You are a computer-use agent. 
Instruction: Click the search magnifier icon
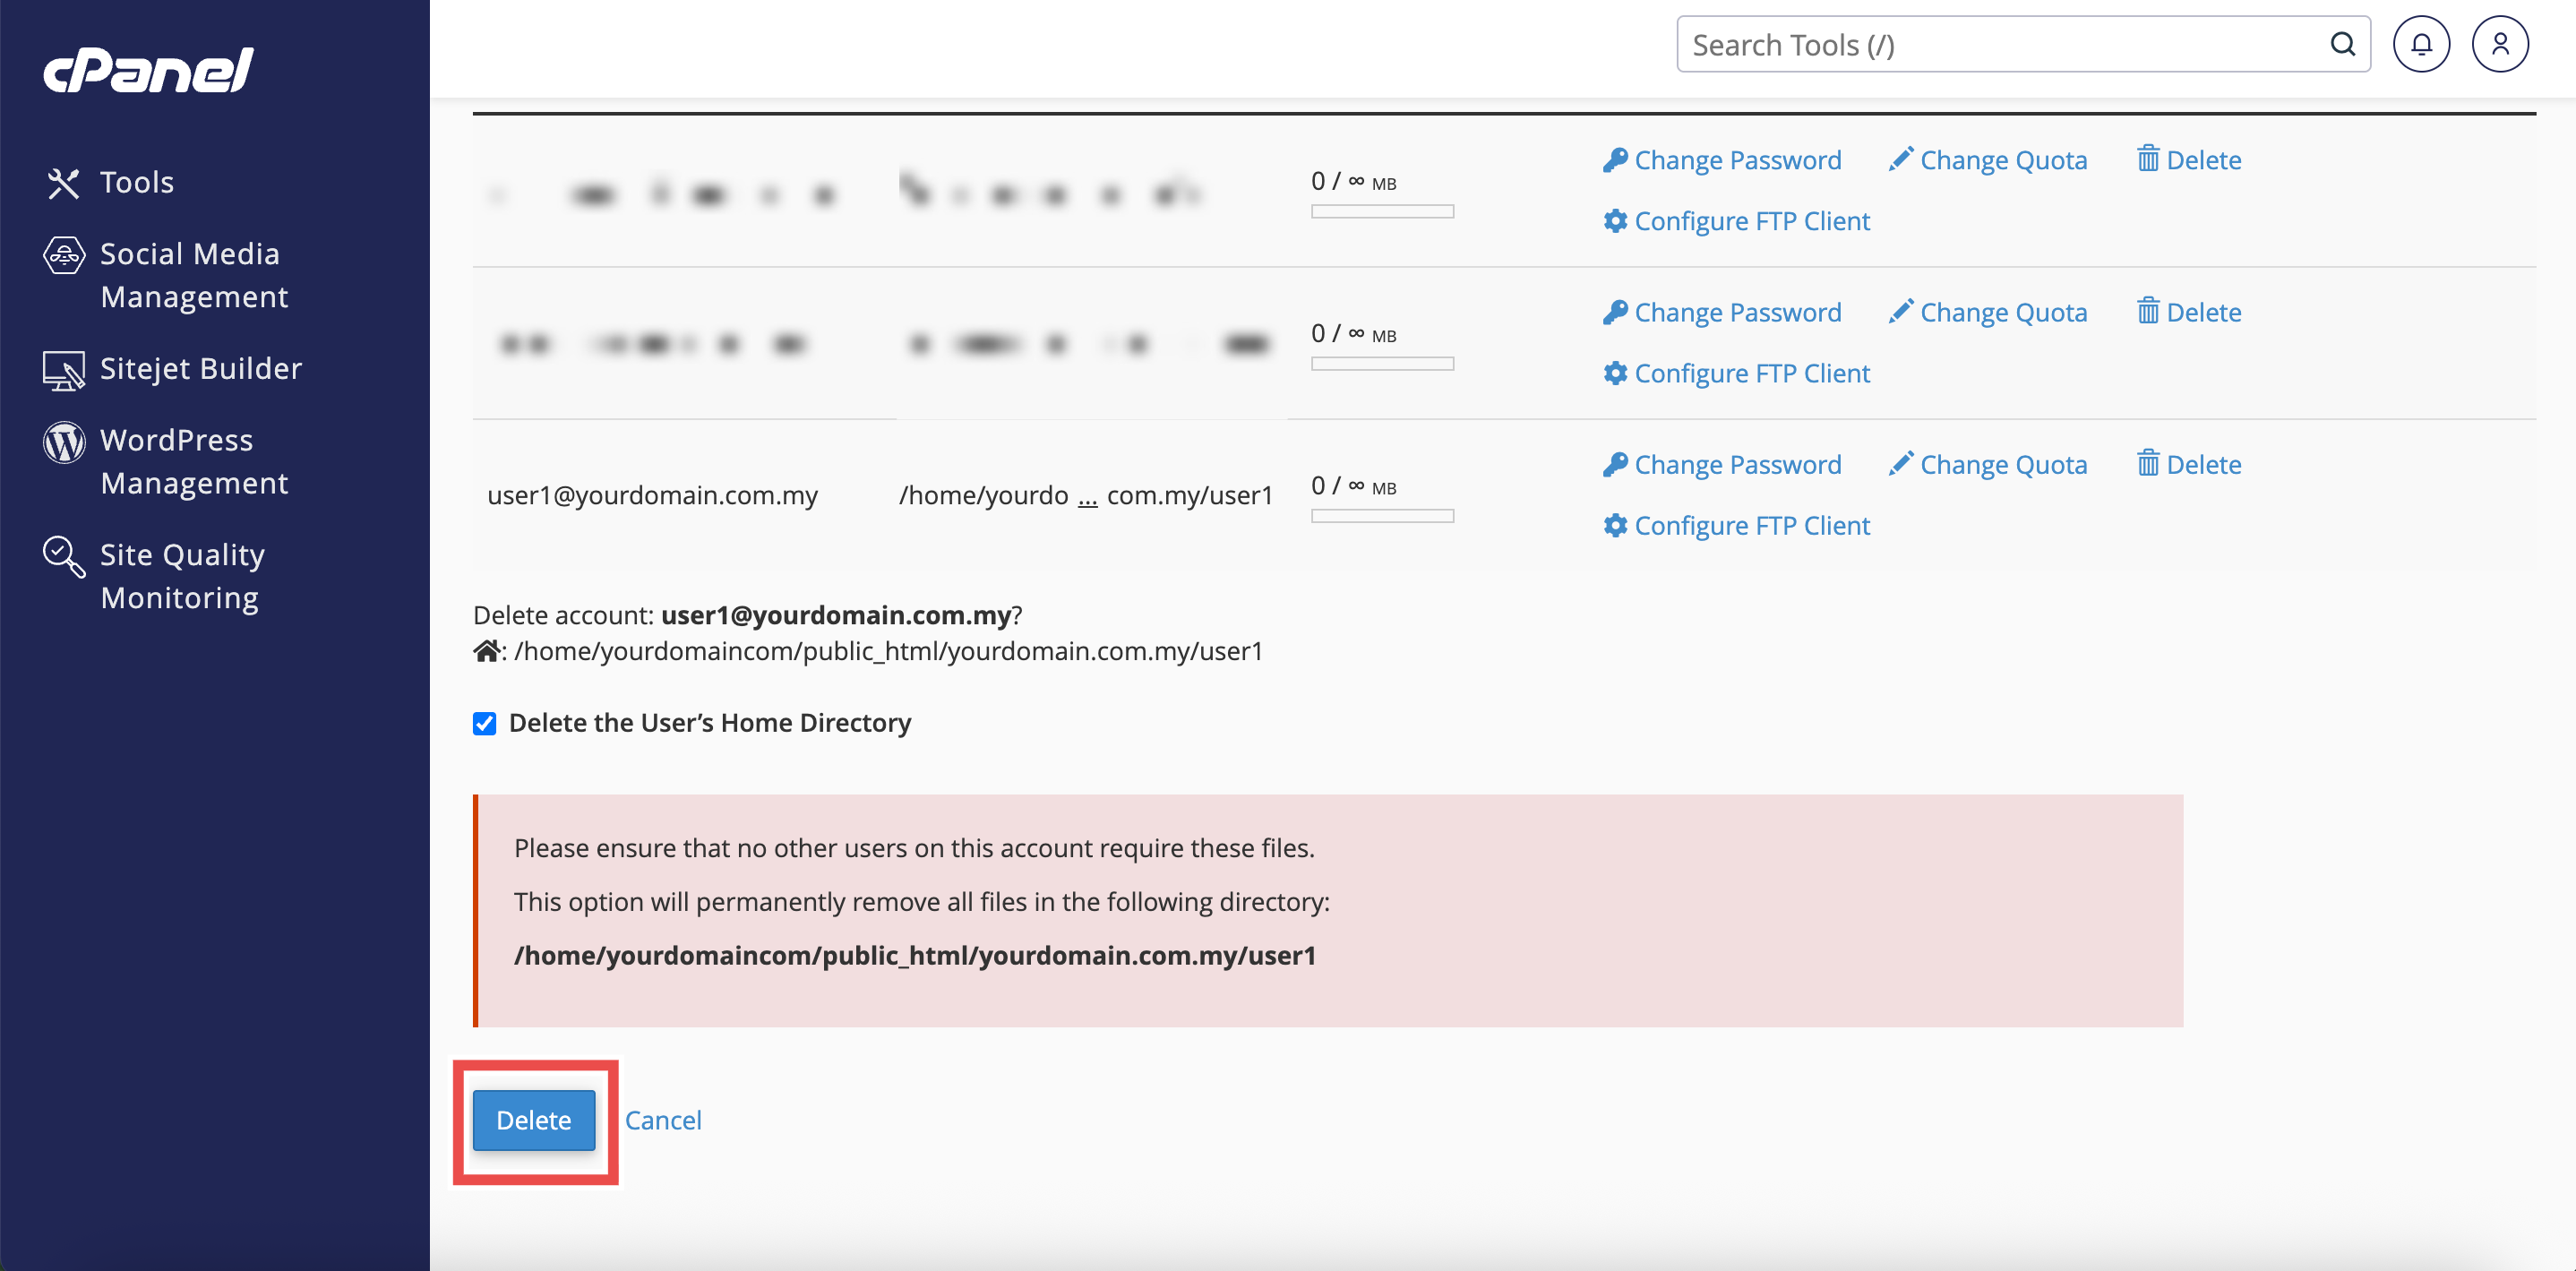[2343, 44]
